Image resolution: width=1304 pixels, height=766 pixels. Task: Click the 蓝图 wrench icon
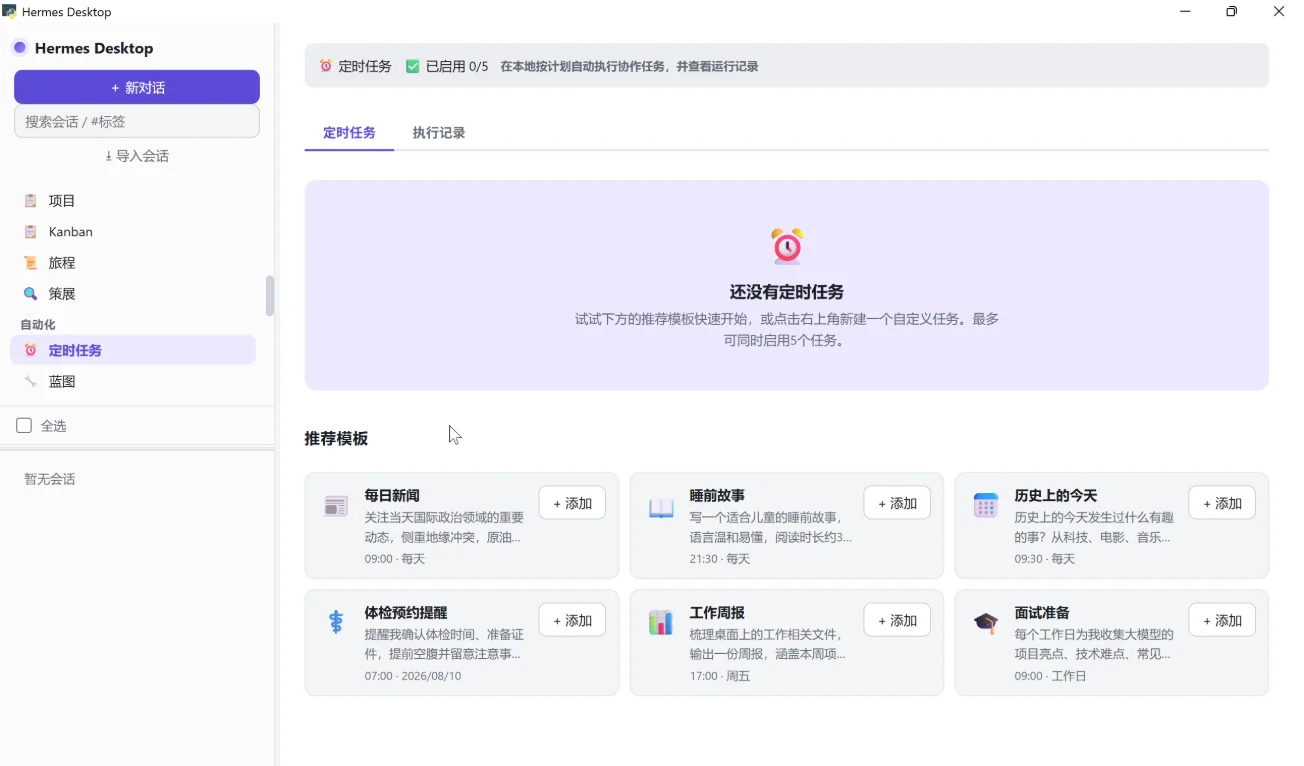point(31,381)
